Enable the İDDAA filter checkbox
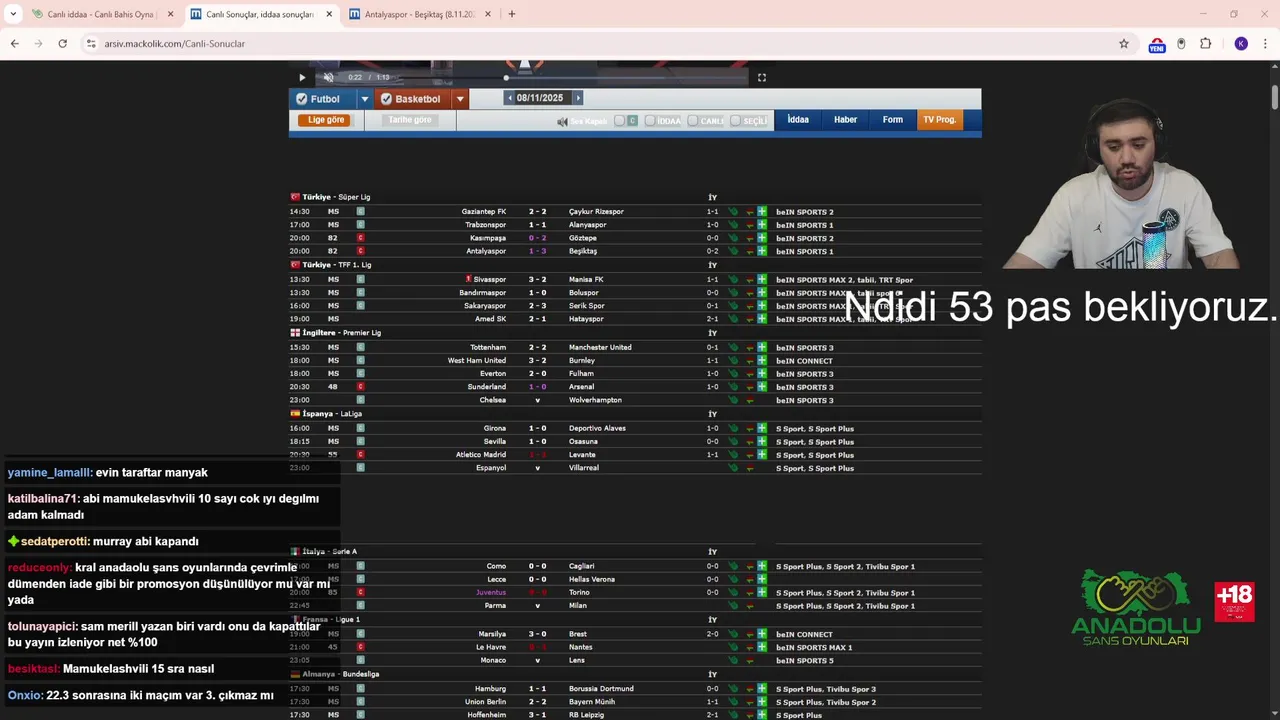This screenshot has width=1280, height=720. (x=650, y=121)
